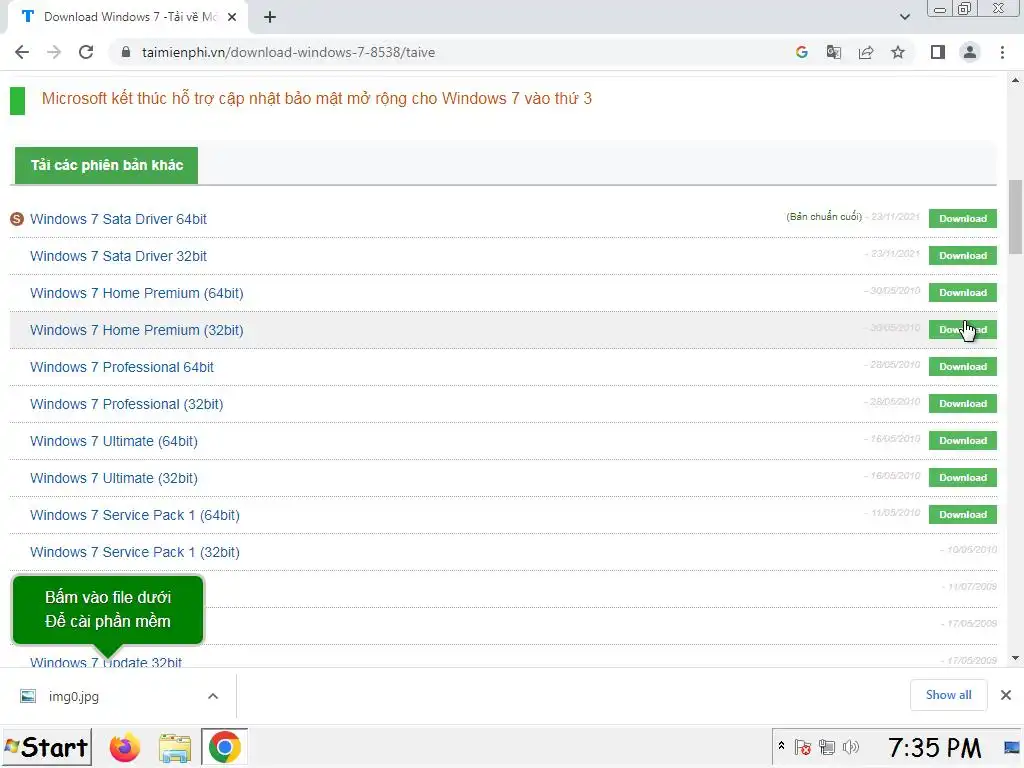Screen dimensions: 1024x768
Task: Open the Chrome profile avatar
Action: [970, 52]
